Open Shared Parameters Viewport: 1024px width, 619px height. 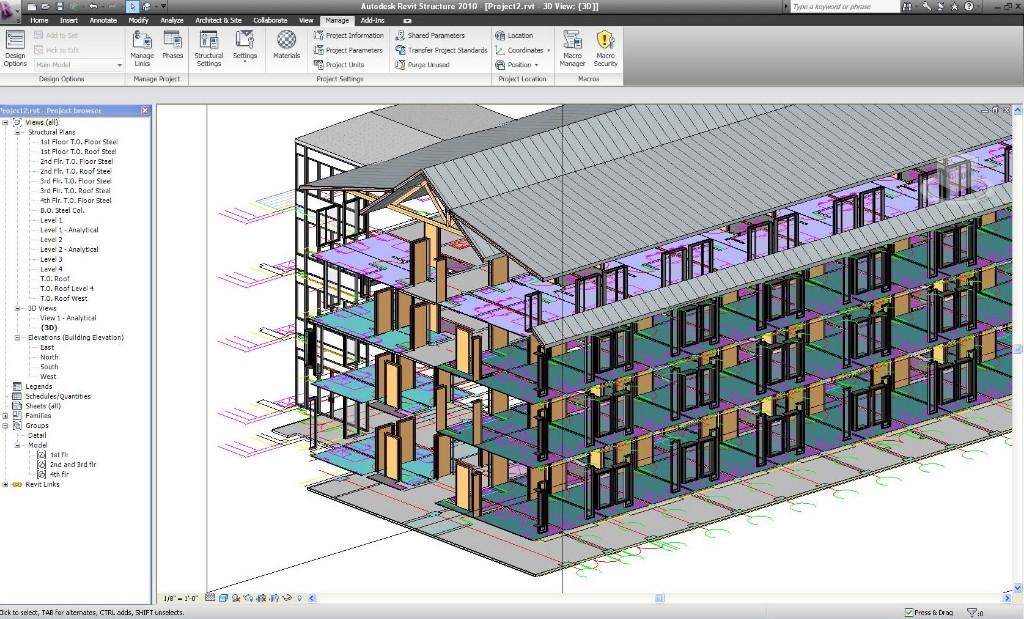430,35
